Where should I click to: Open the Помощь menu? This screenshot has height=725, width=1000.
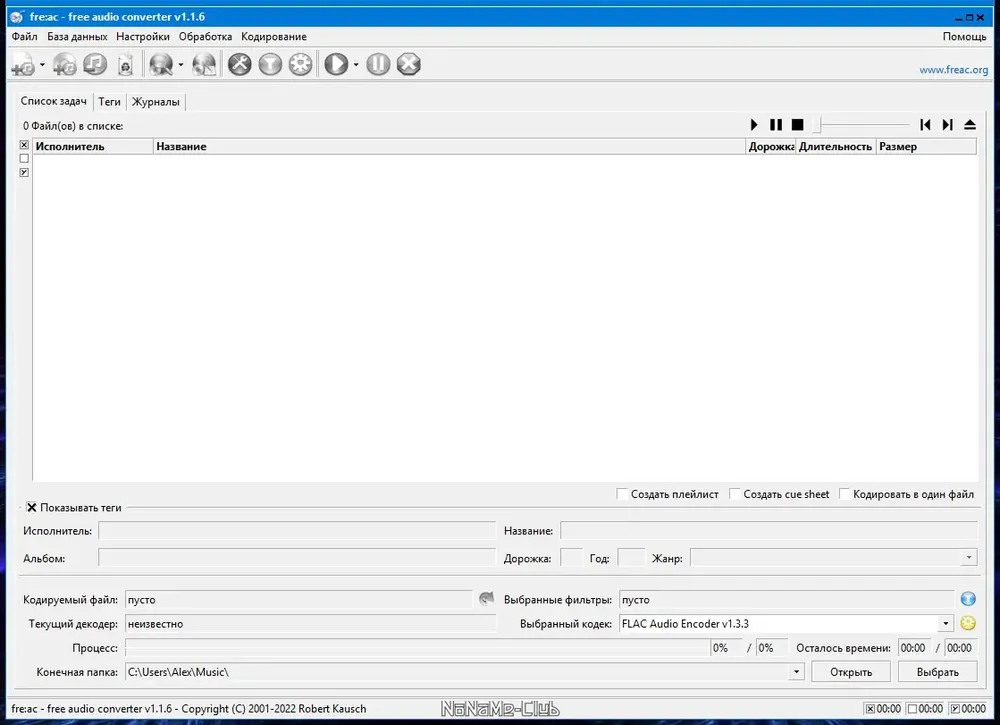[964, 37]
